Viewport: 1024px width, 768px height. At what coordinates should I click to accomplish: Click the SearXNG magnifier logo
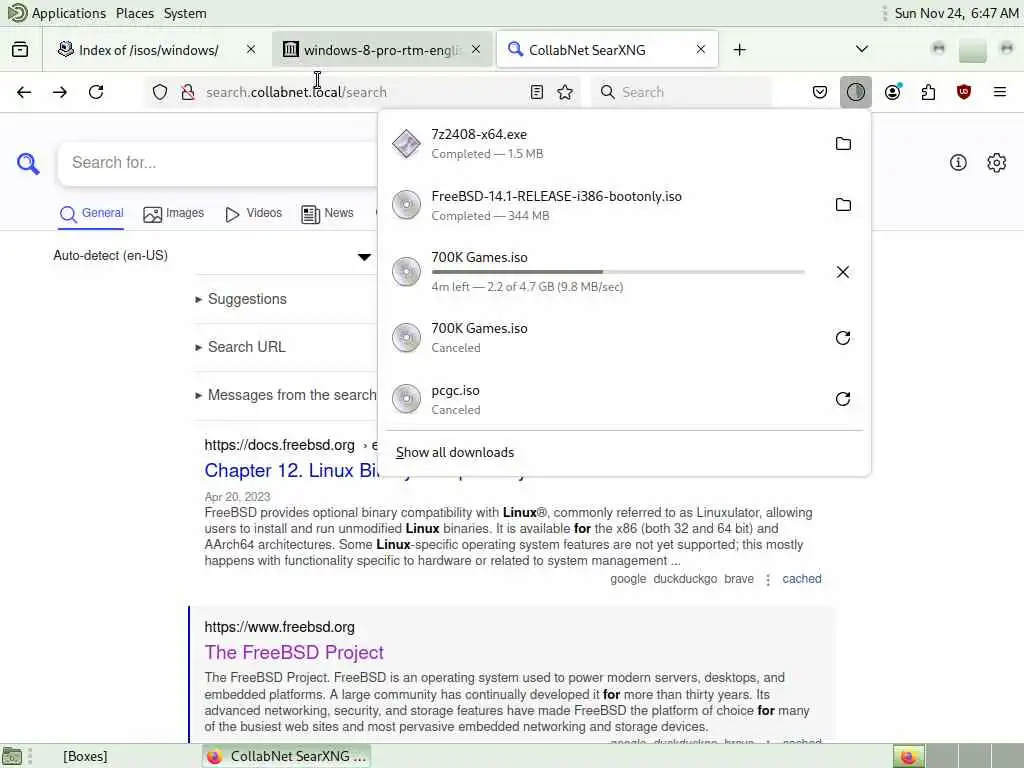coord(28,163)
